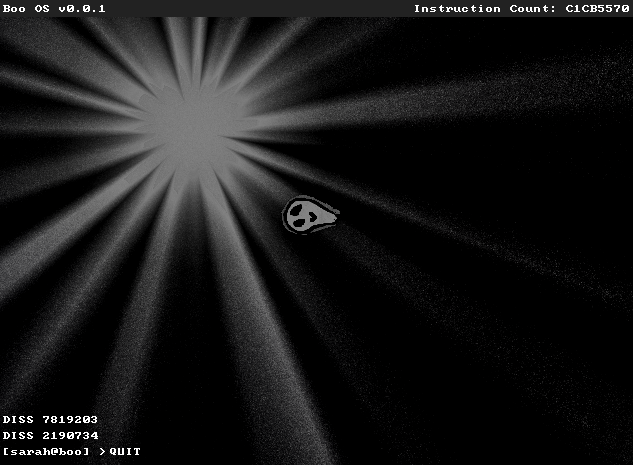633x465 pixels.
Task: Click the "Instruction Count:" label
Action: point(485,8)
